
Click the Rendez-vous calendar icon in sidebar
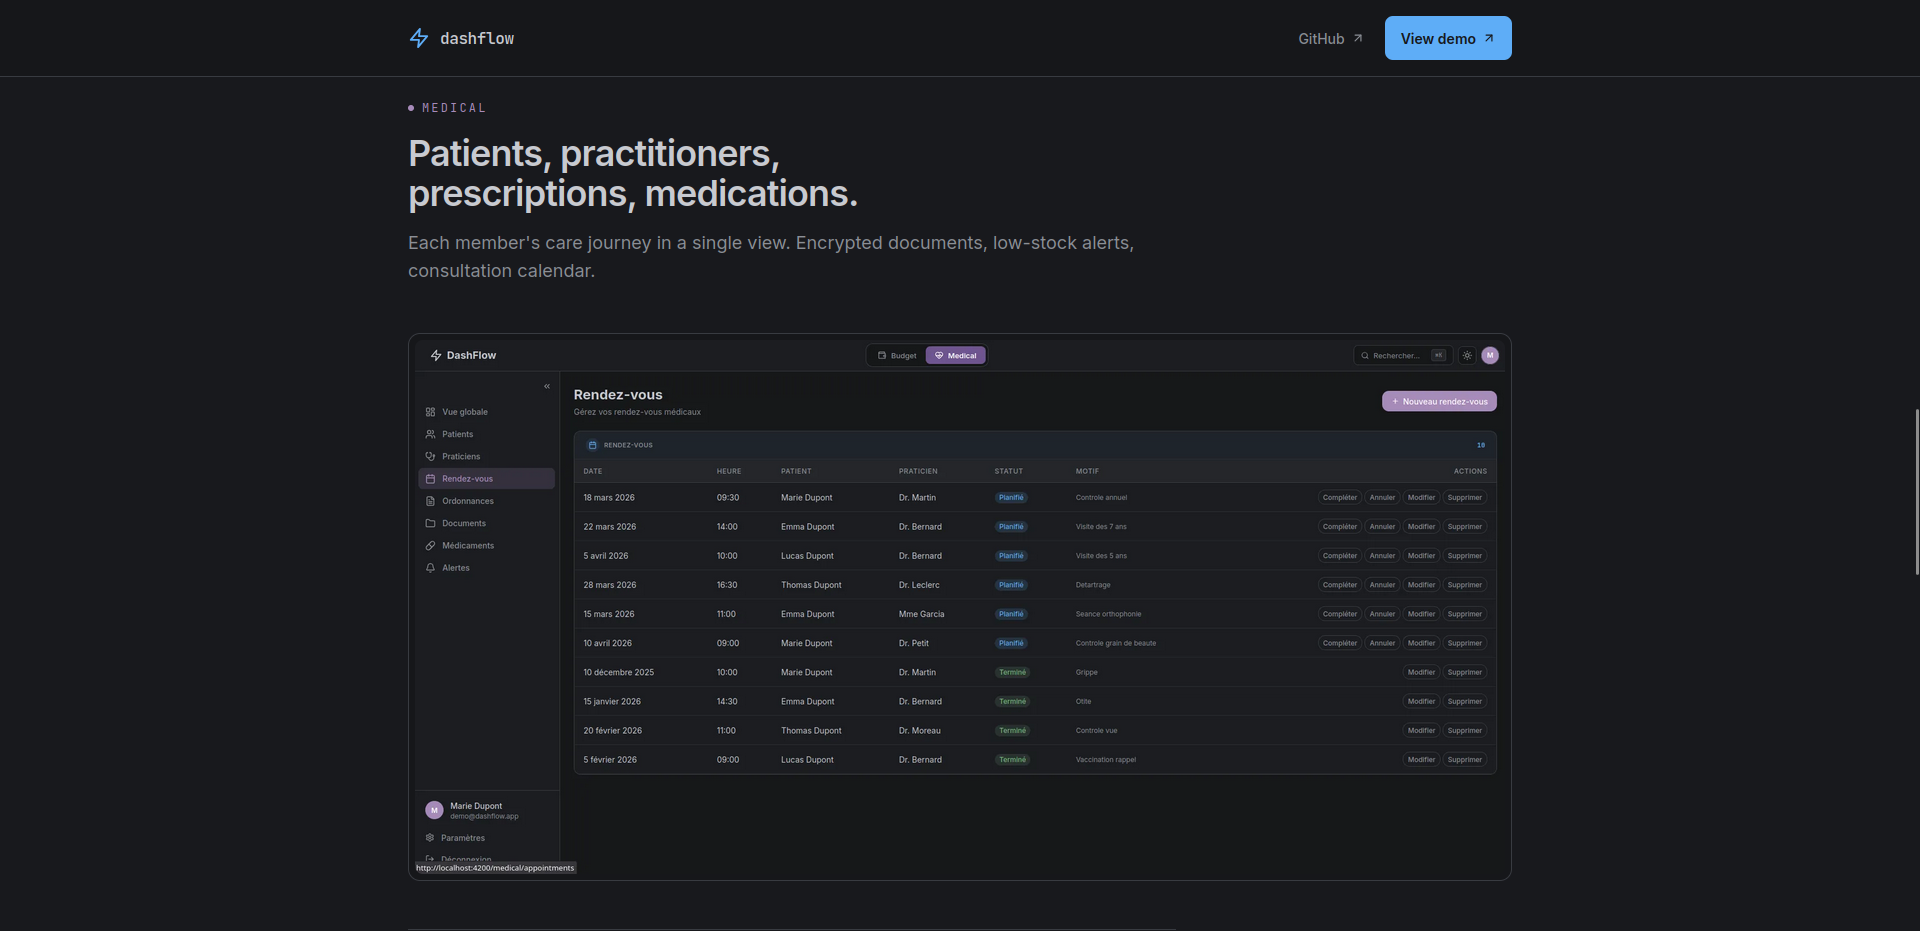click(x=430, y=479)
